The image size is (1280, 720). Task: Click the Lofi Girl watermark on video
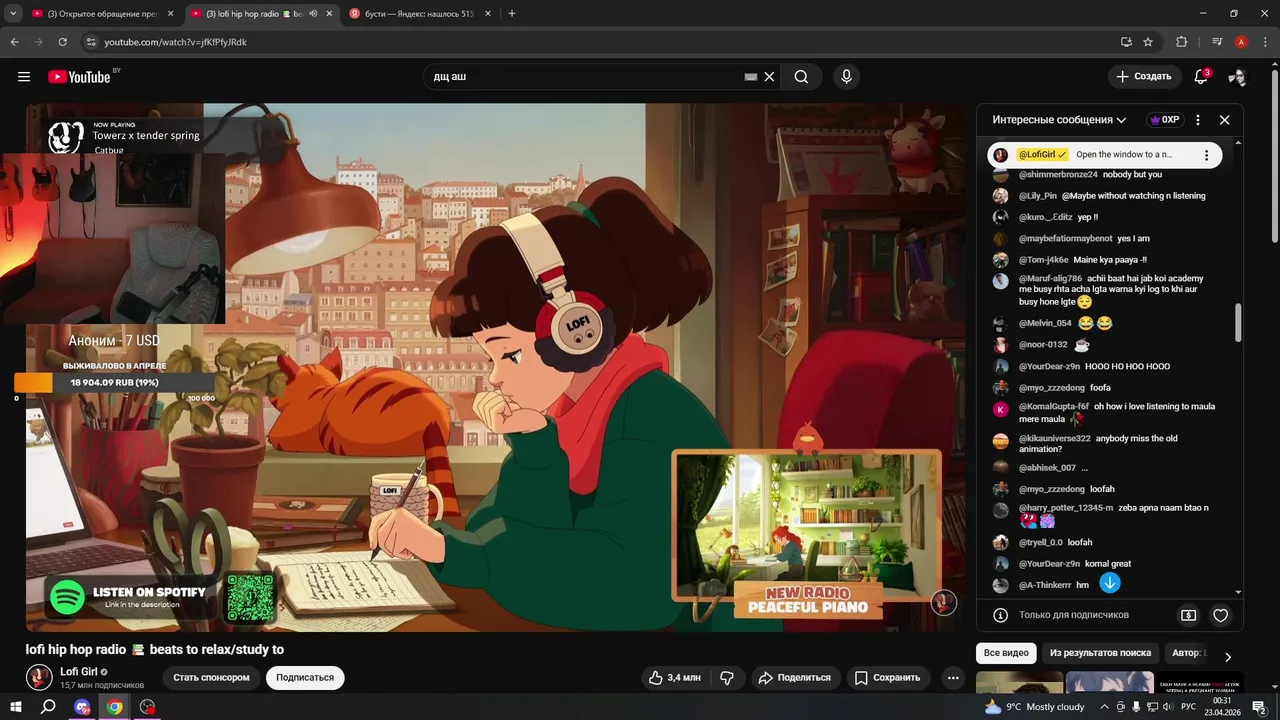pos(944,602)
